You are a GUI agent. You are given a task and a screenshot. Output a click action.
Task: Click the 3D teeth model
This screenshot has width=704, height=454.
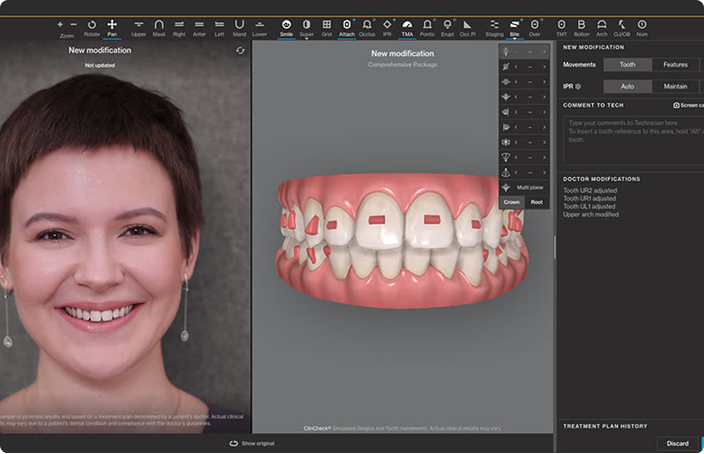point(402,240)
